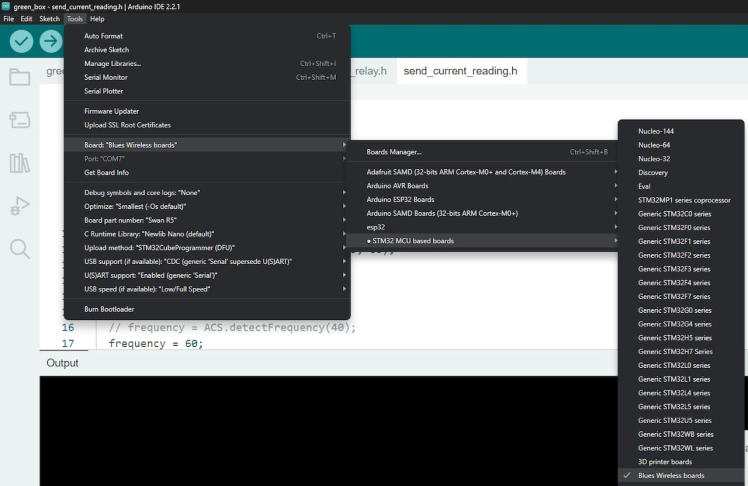Select Generic STM32WL series
Image resolution: width=748 pixels, height=486 pixels.
(681, 448)
